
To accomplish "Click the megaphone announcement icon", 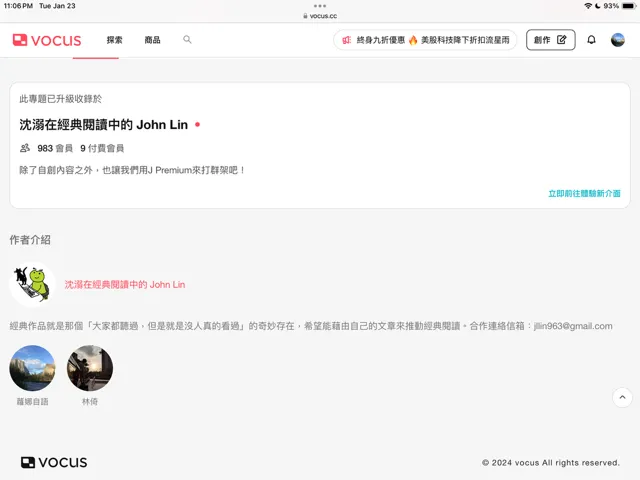I will (347, 40).
